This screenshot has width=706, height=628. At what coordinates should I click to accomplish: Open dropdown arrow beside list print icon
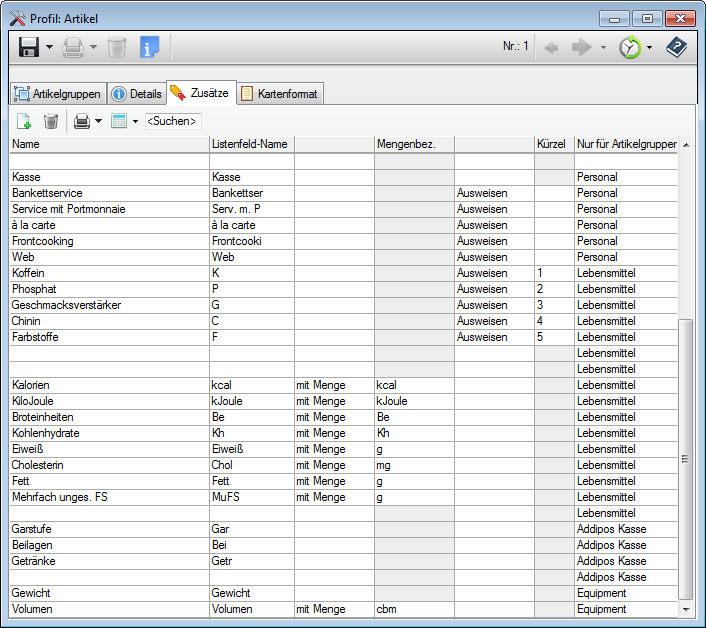pyautogui.click(x=98, y=121)
